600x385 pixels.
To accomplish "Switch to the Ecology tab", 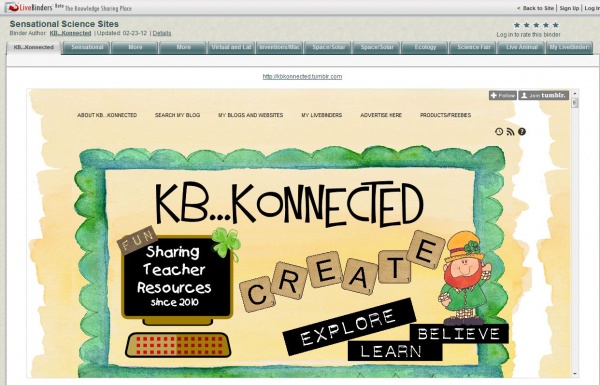I will (x=425, y=47).
